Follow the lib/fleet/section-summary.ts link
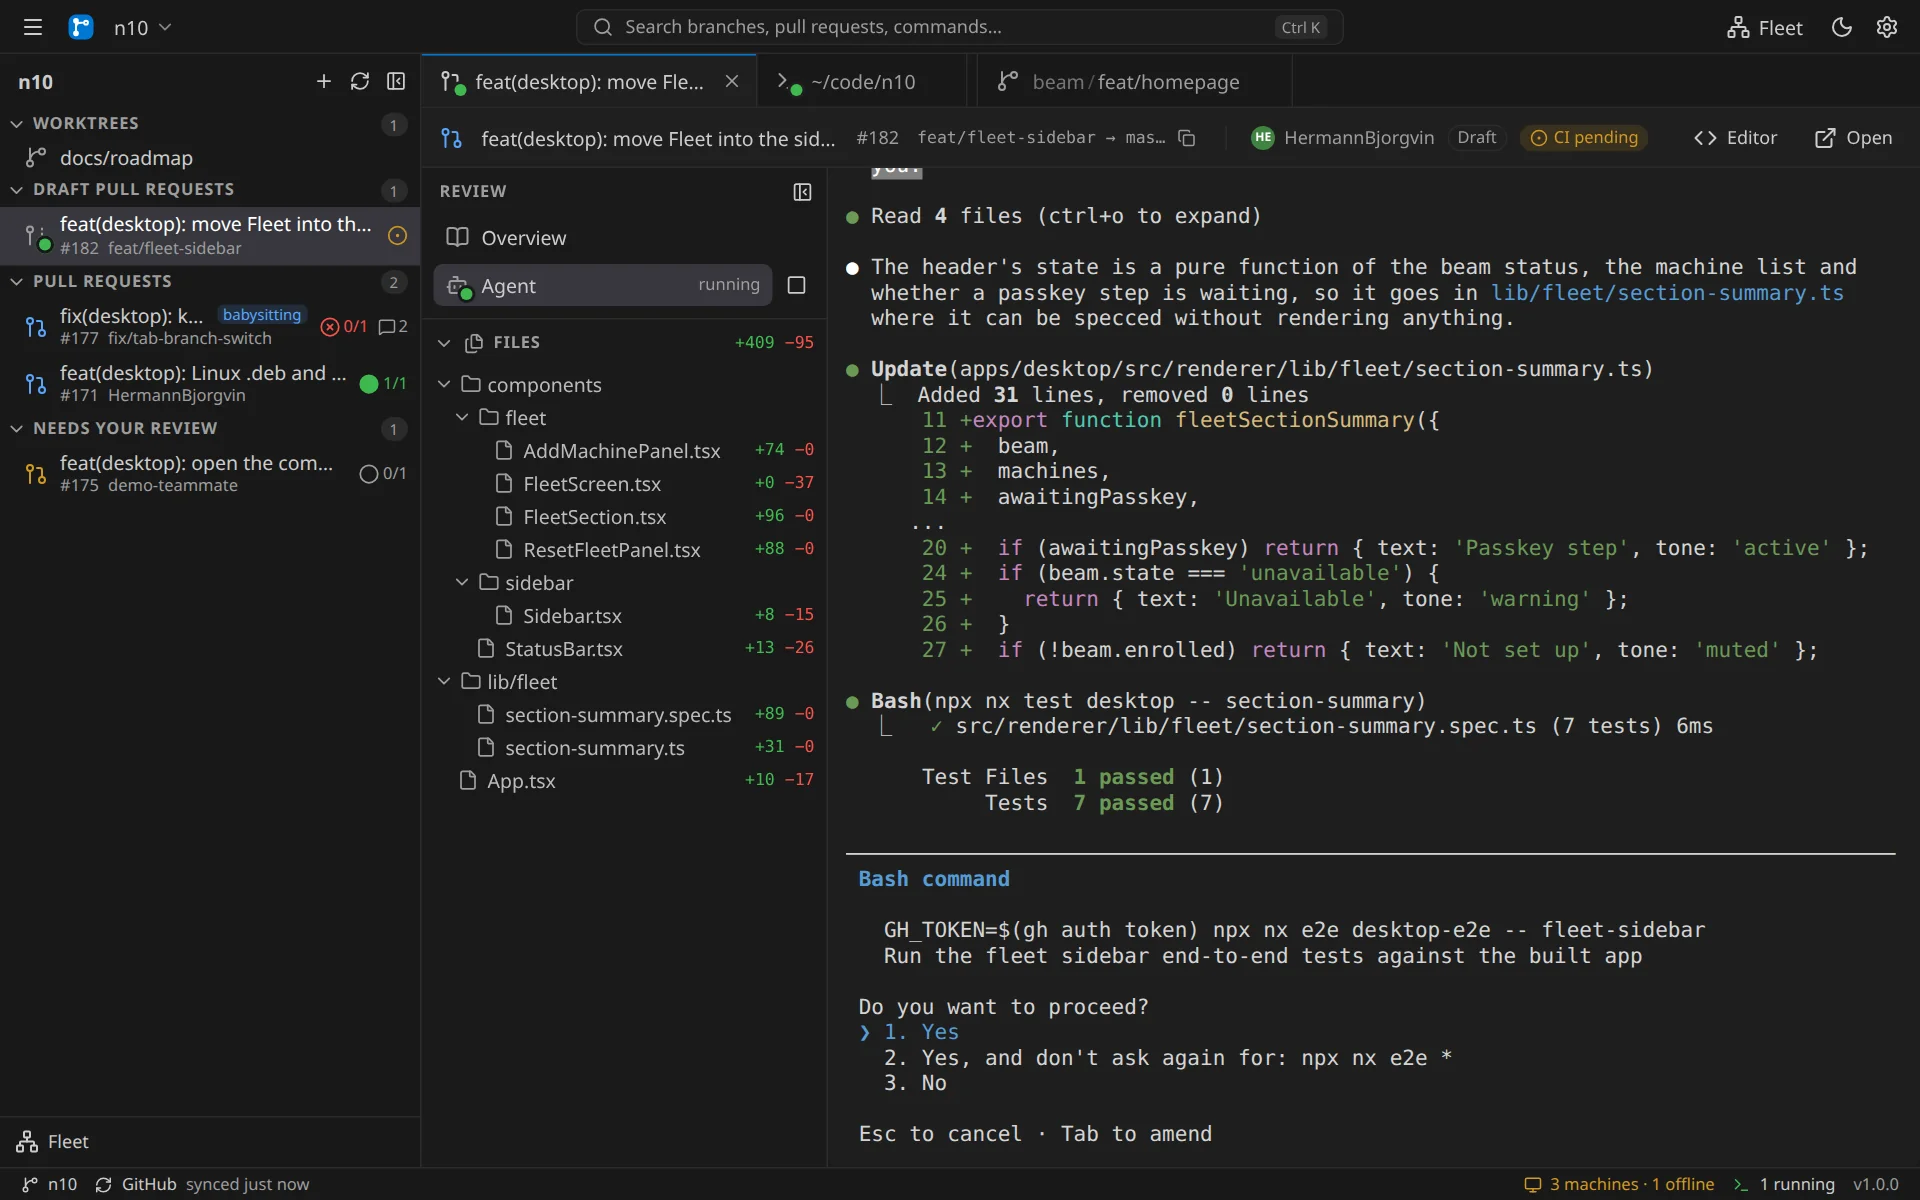 [x=1667, y=293]
